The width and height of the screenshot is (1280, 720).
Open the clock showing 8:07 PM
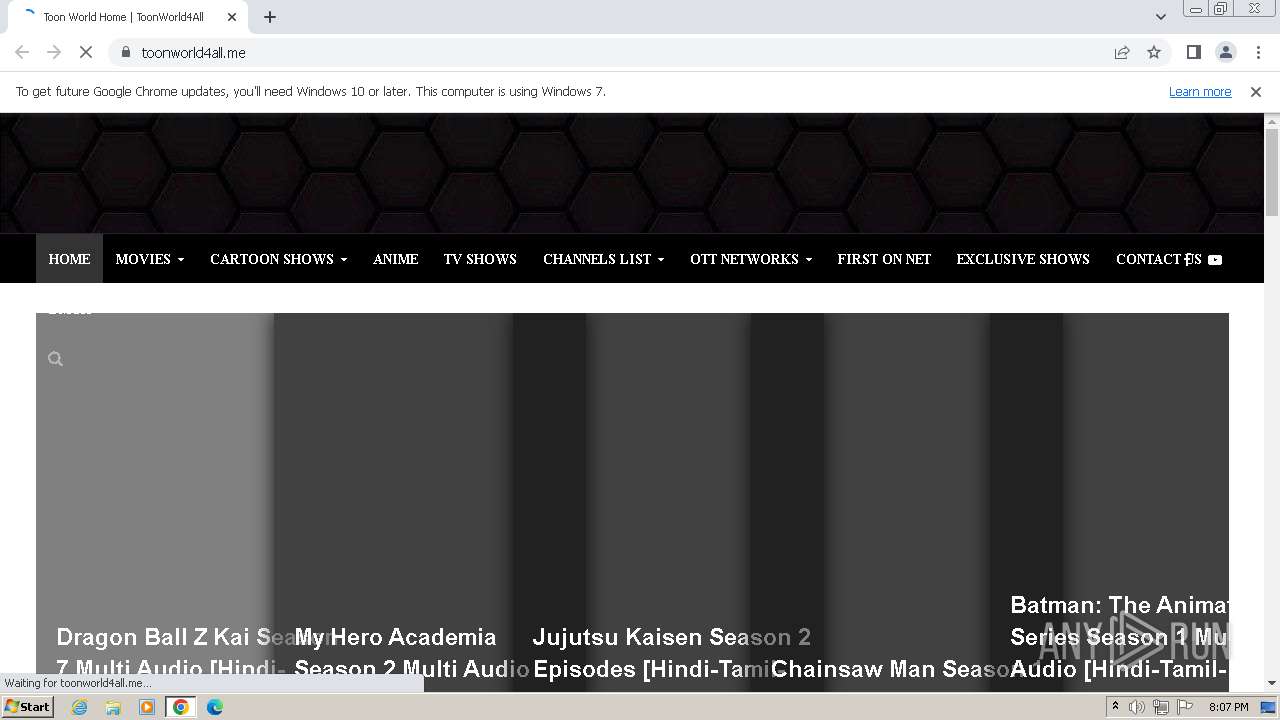coord(1228,707)
